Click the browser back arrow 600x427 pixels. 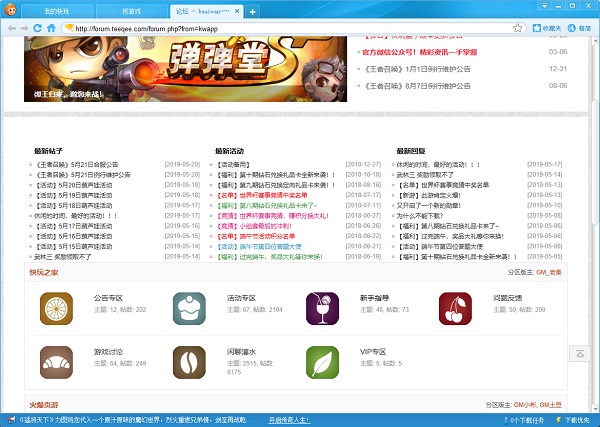coord(11,29)
